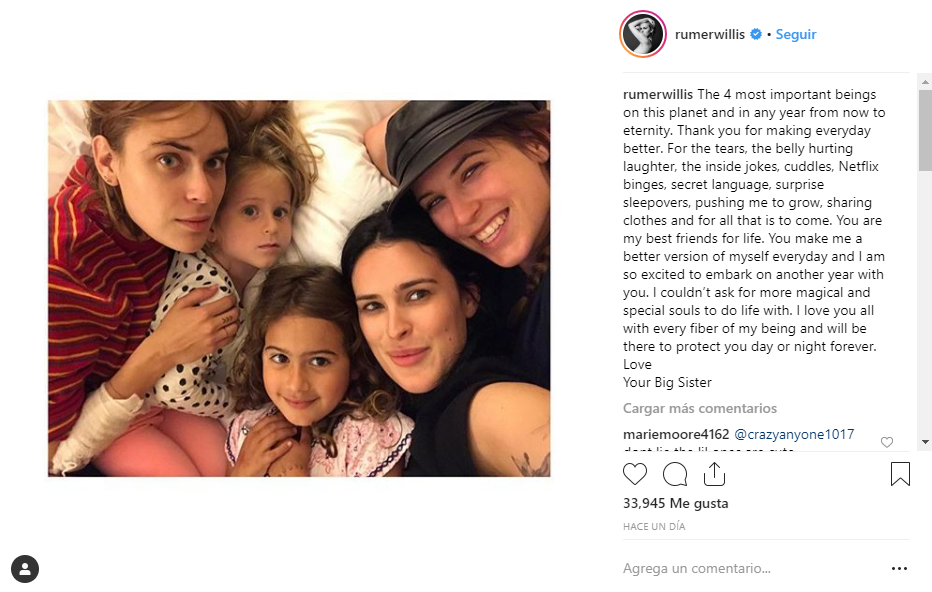Open the comment speech bubble icon
The width and height of the screenshot is (932, 592).
coord(675,474)
